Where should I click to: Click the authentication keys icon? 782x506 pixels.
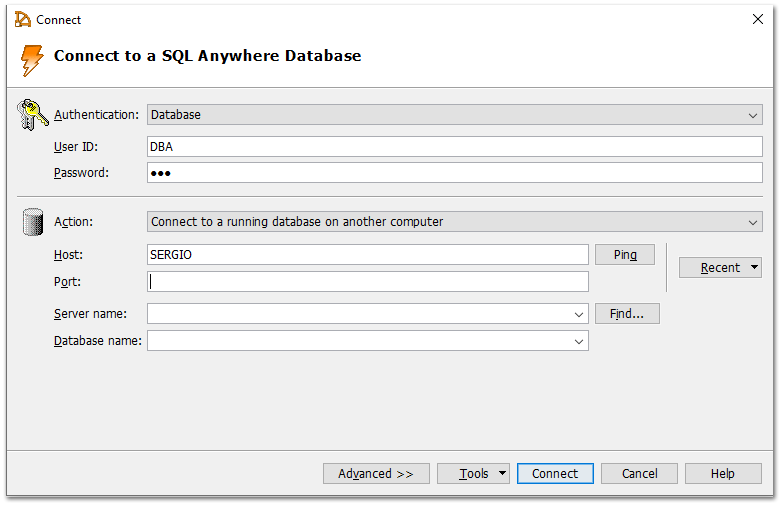pos(32,115)
